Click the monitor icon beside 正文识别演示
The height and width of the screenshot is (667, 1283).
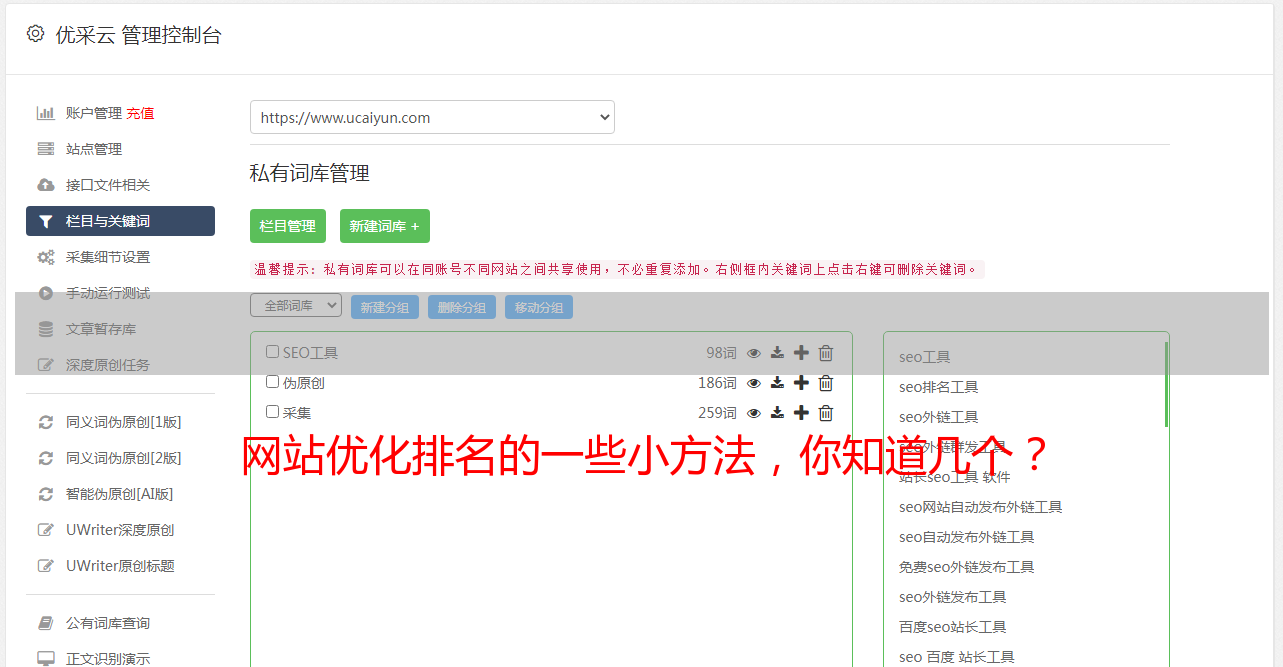point(46,659)
